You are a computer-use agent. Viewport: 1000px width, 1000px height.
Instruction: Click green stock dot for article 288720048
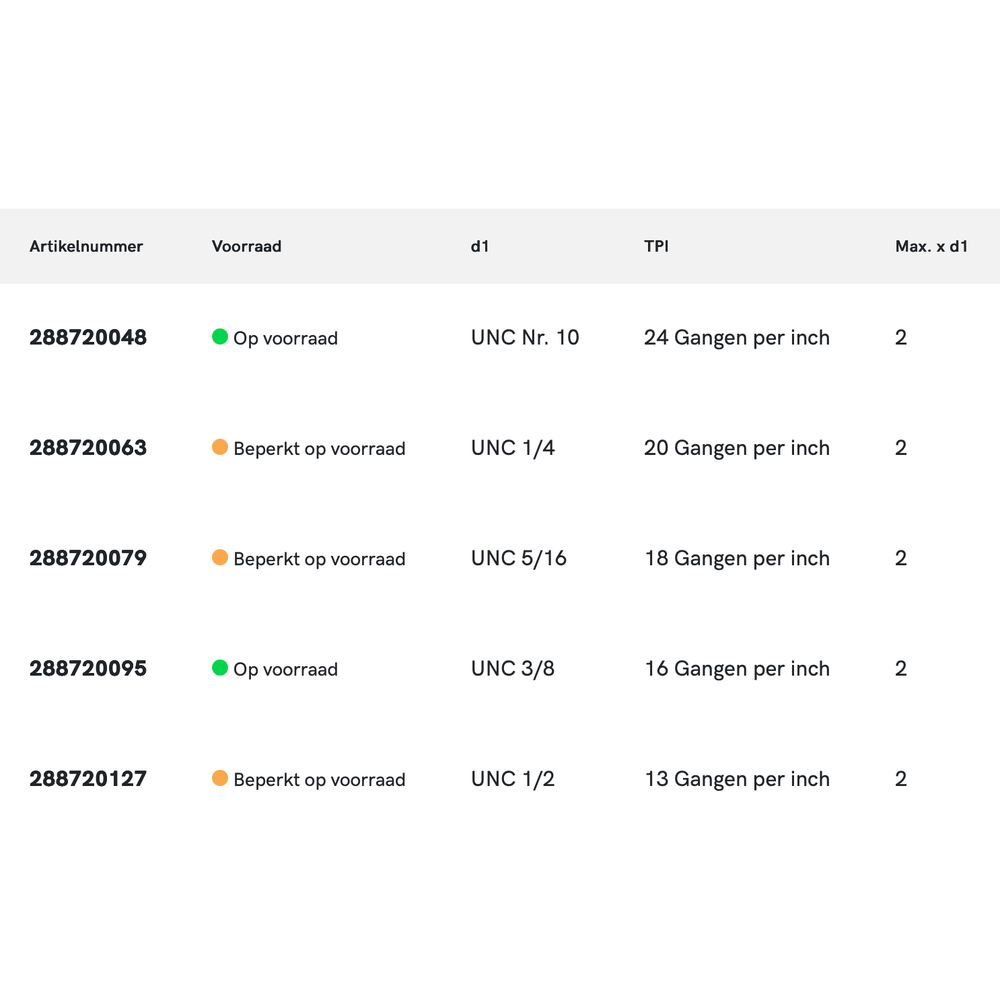(220, 337)
